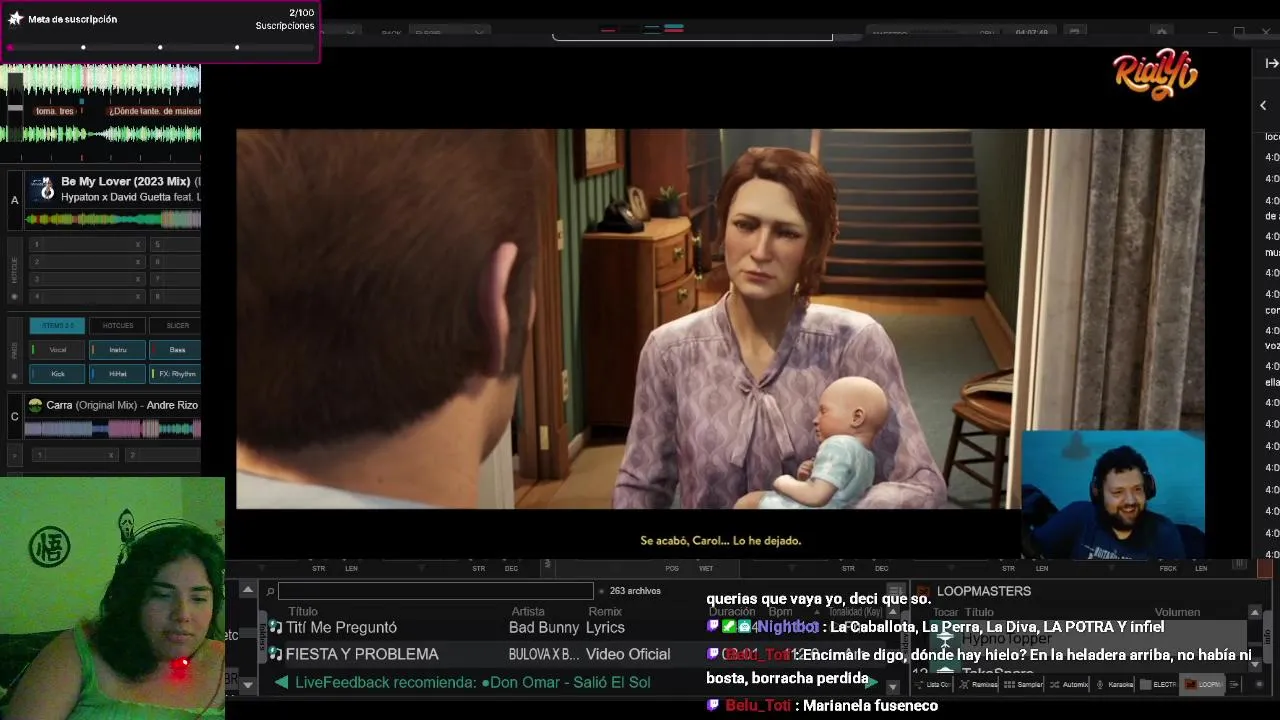The height and width of the screenshot is (720, 1280).
Task: Open settings gear in top bar
Action: tap(1161, 33)
